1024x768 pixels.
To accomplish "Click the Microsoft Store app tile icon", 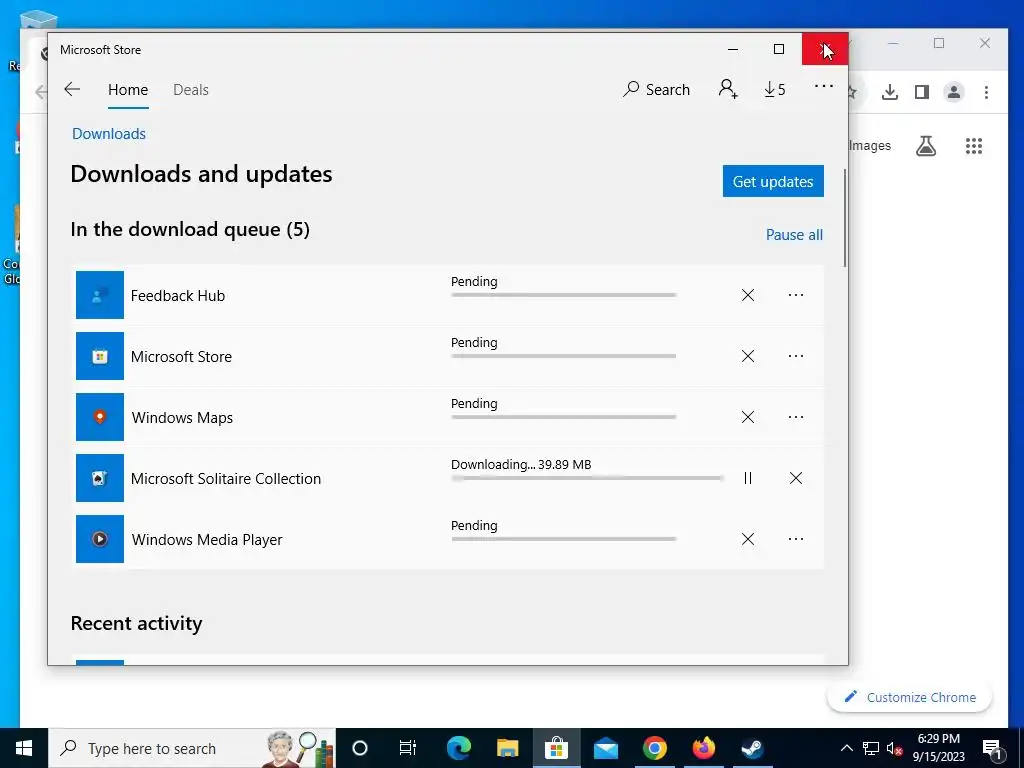I will 100,356.
